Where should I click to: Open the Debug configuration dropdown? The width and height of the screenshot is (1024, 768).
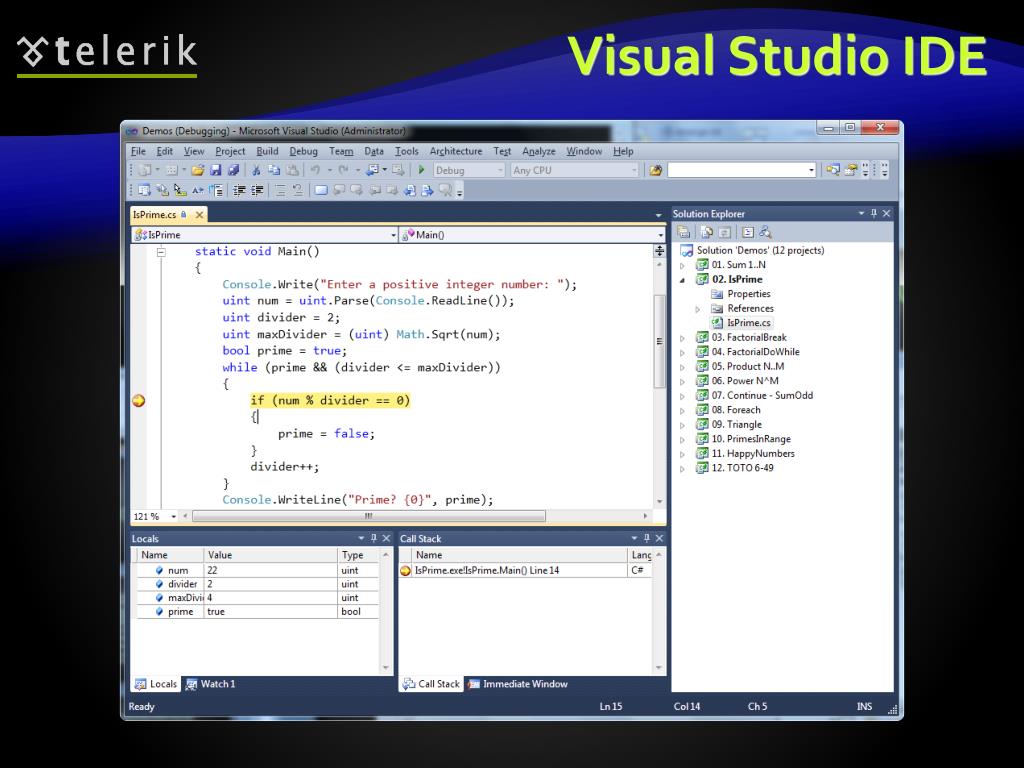click(x=501, y=170)
